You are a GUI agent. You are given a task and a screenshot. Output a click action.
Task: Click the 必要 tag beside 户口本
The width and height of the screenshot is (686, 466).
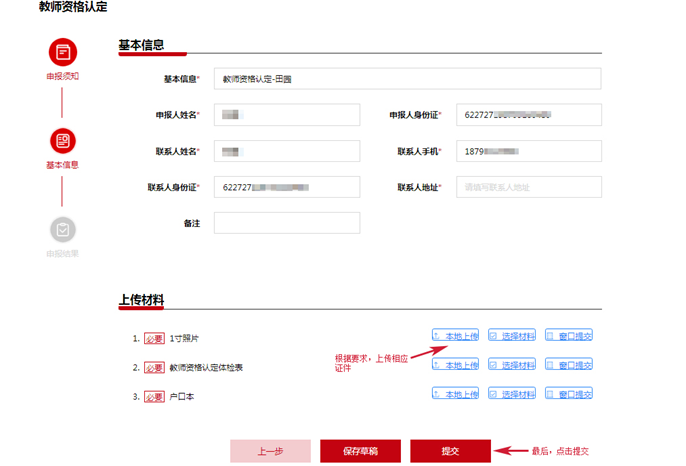tap(154, 396)
